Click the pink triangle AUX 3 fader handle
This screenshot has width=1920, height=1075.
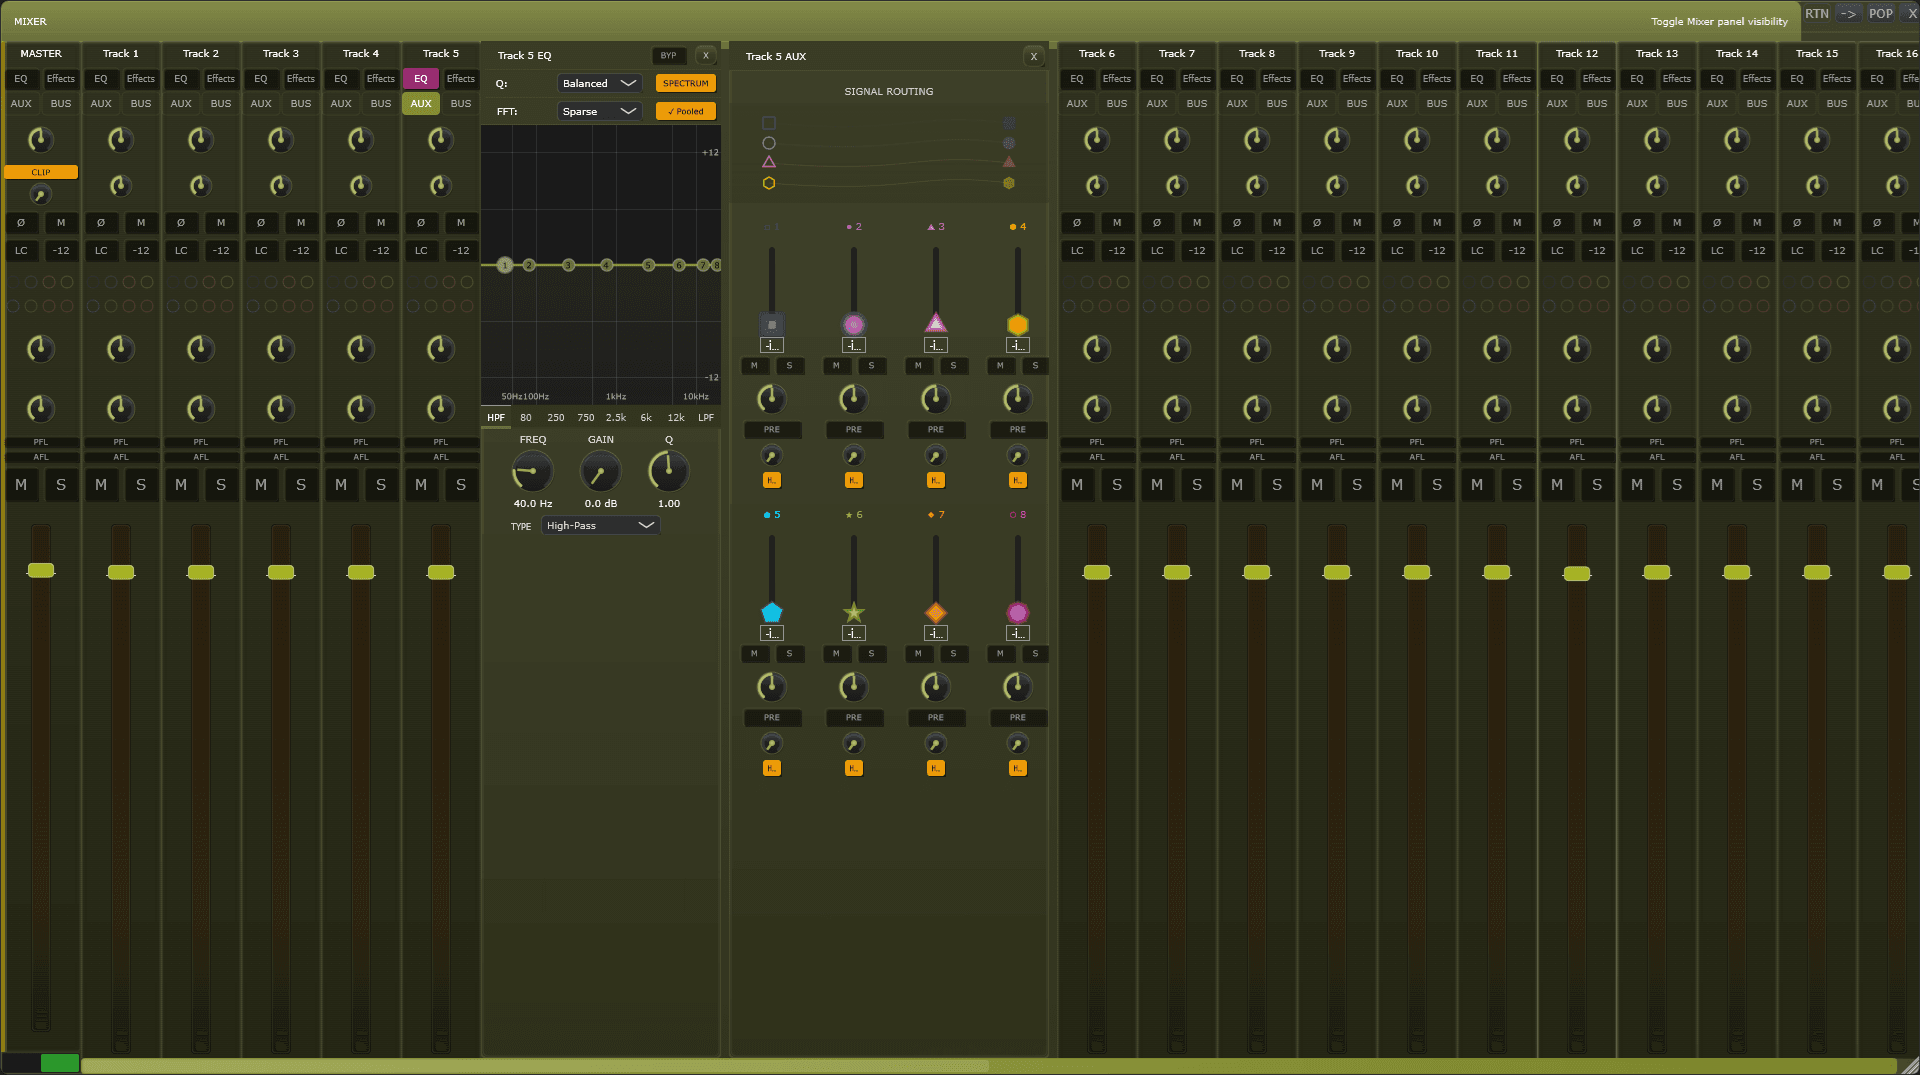point(935,323)
